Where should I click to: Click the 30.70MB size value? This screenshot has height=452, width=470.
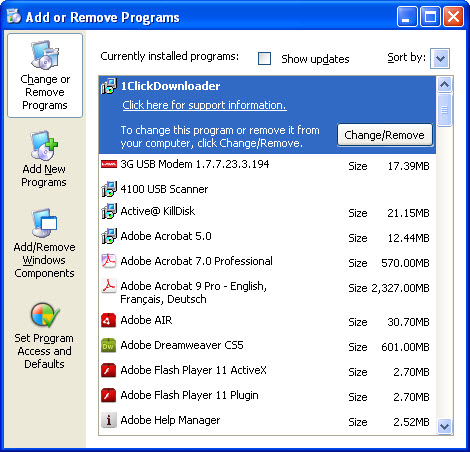(x=408, y=322)
